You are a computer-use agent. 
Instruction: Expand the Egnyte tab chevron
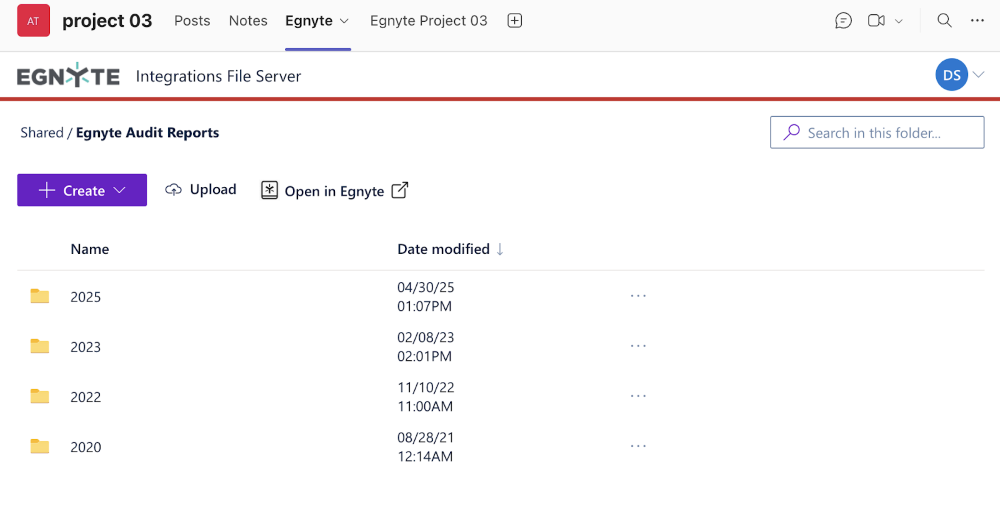(344, 21)
